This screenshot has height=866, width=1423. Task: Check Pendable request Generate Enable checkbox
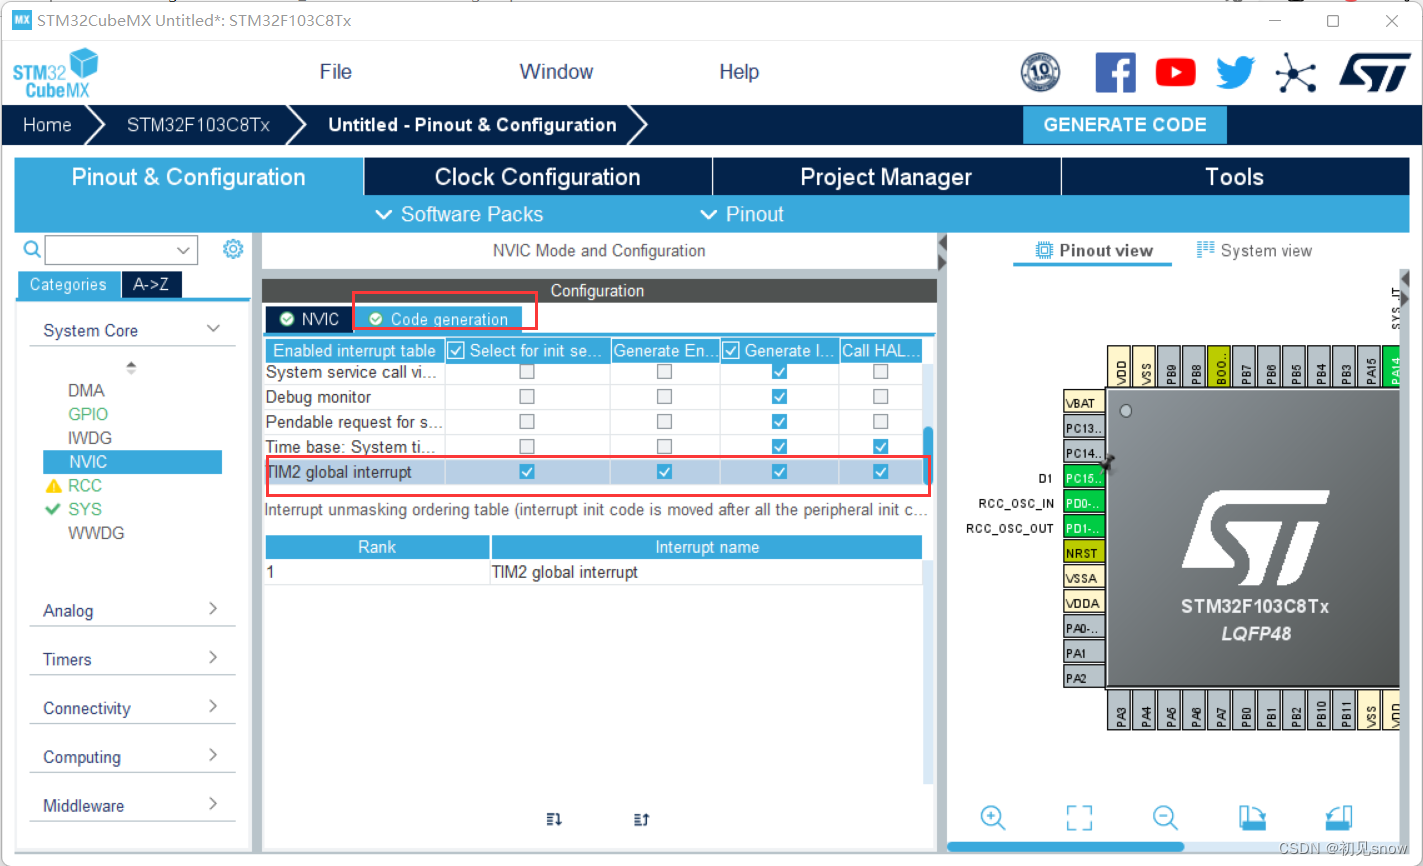click(x=664, y=421)
